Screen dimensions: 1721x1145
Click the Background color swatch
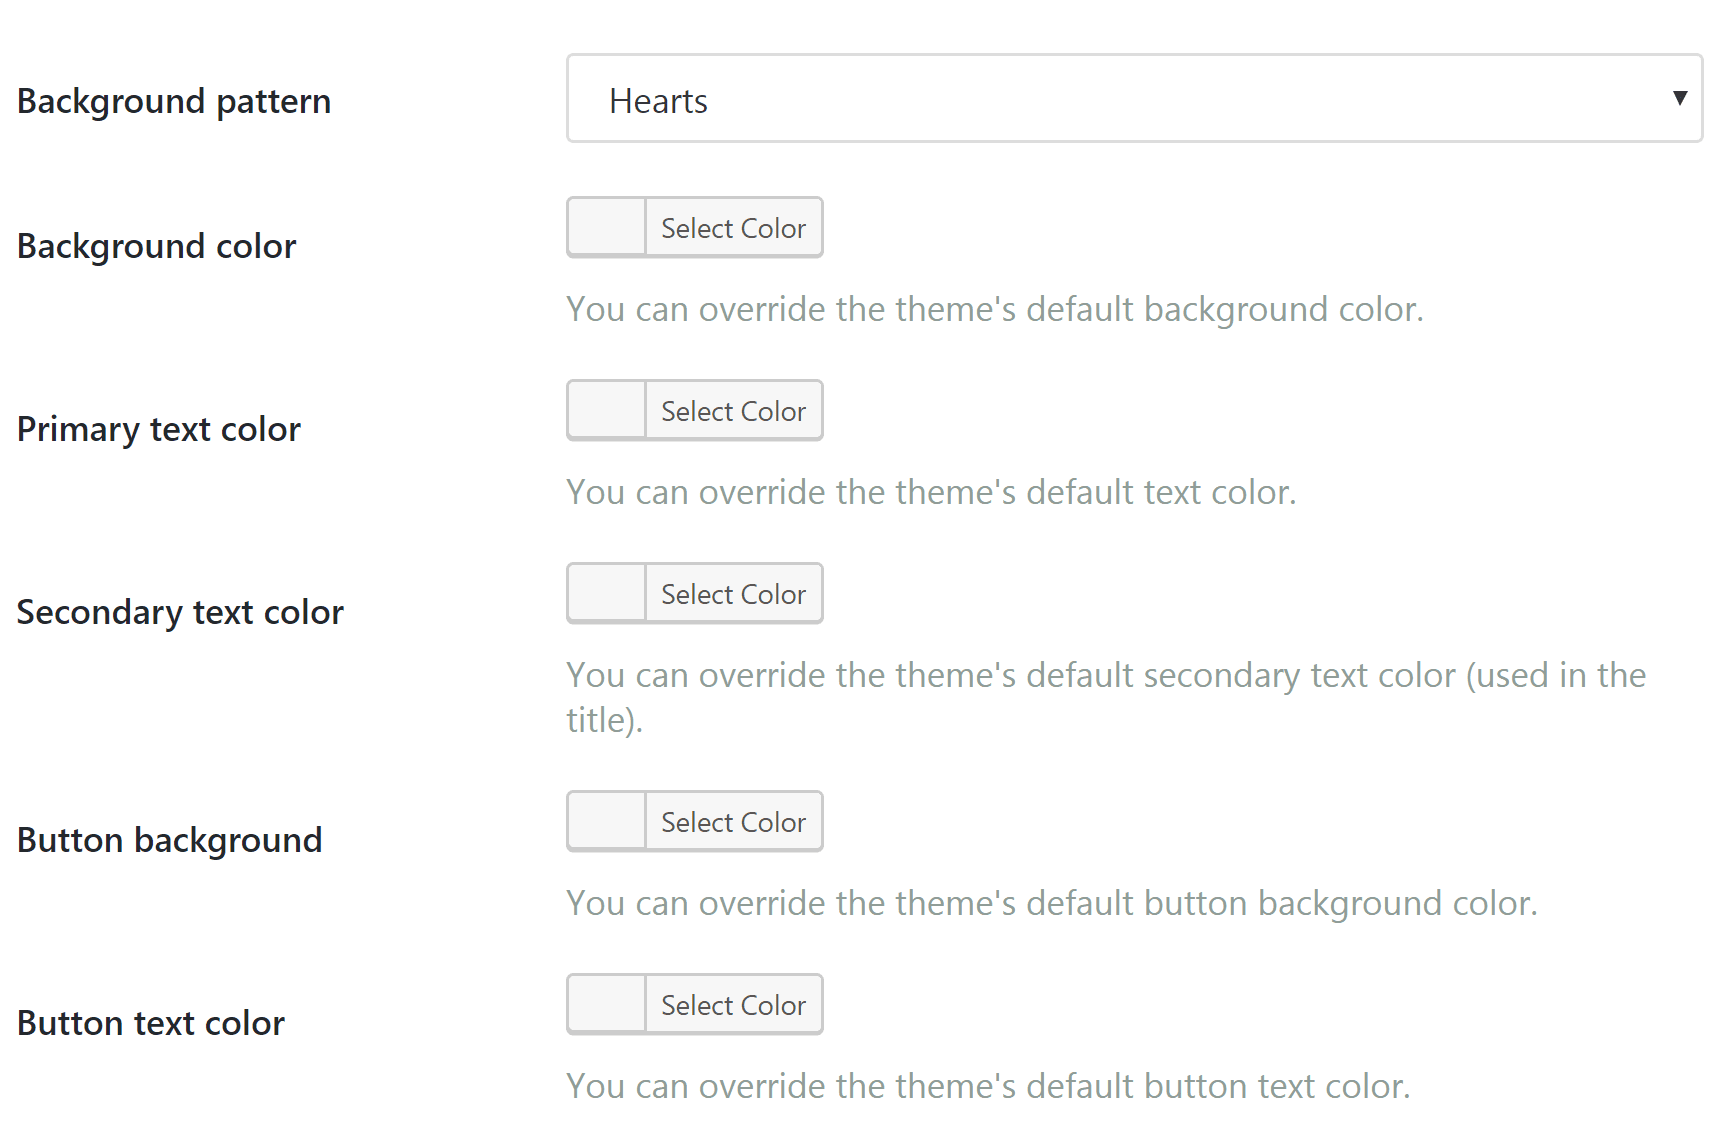(607, 228)
